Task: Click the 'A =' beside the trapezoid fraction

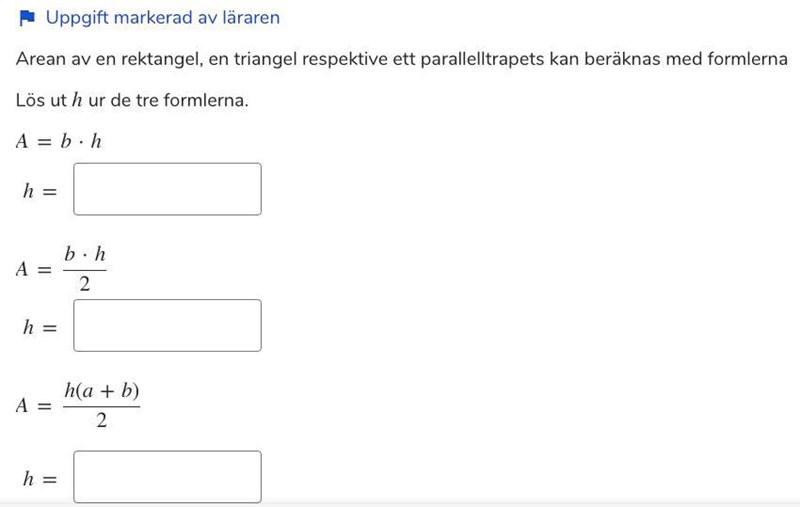Action: click(x=34, y=406)
